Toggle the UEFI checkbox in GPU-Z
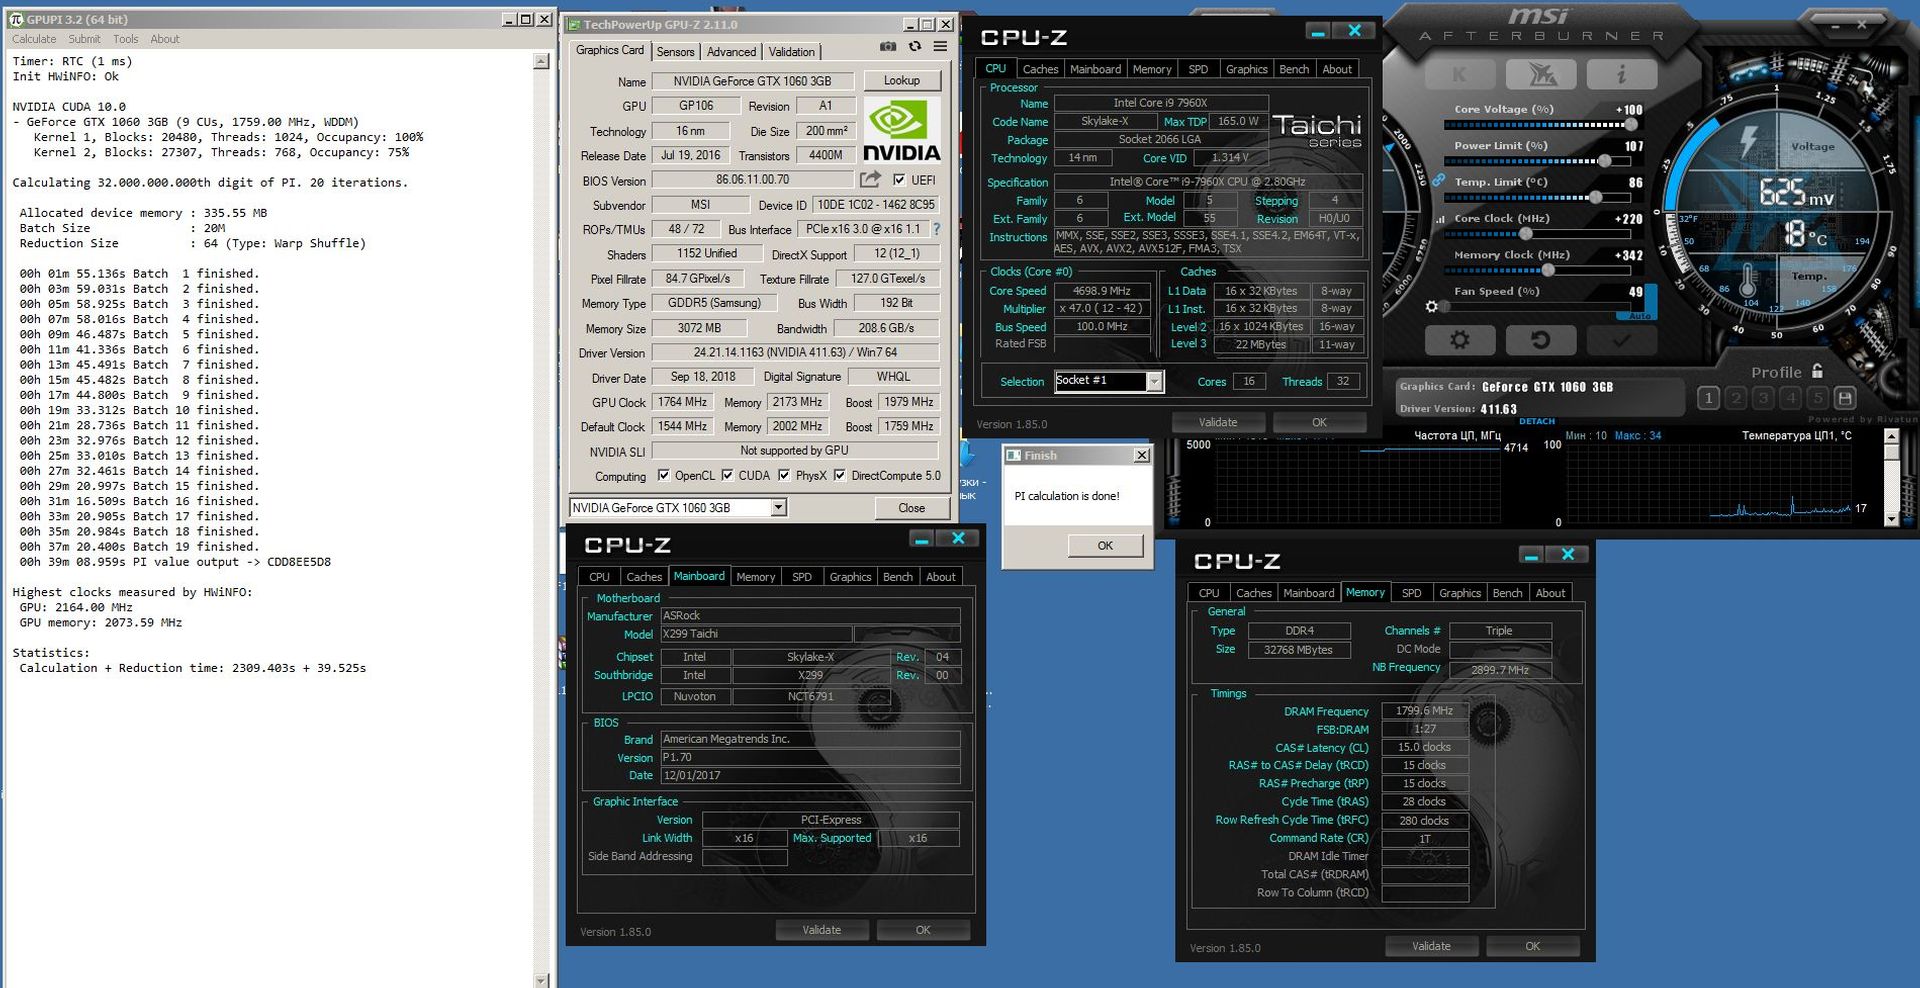Image resolution: width=1920 pixels, height=988 pixels. 899,180
